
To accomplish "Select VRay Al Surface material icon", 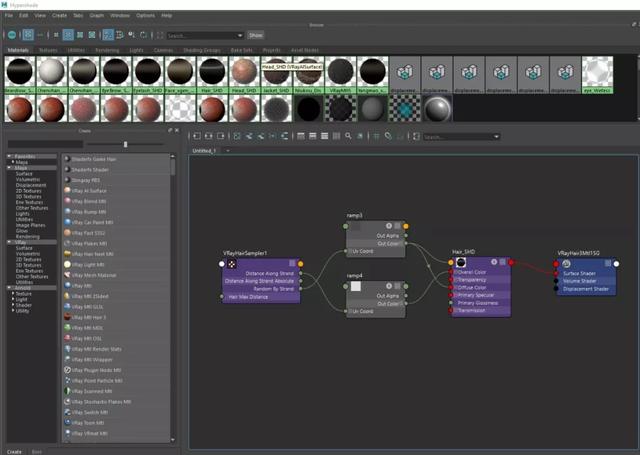I will pos(68,190).
